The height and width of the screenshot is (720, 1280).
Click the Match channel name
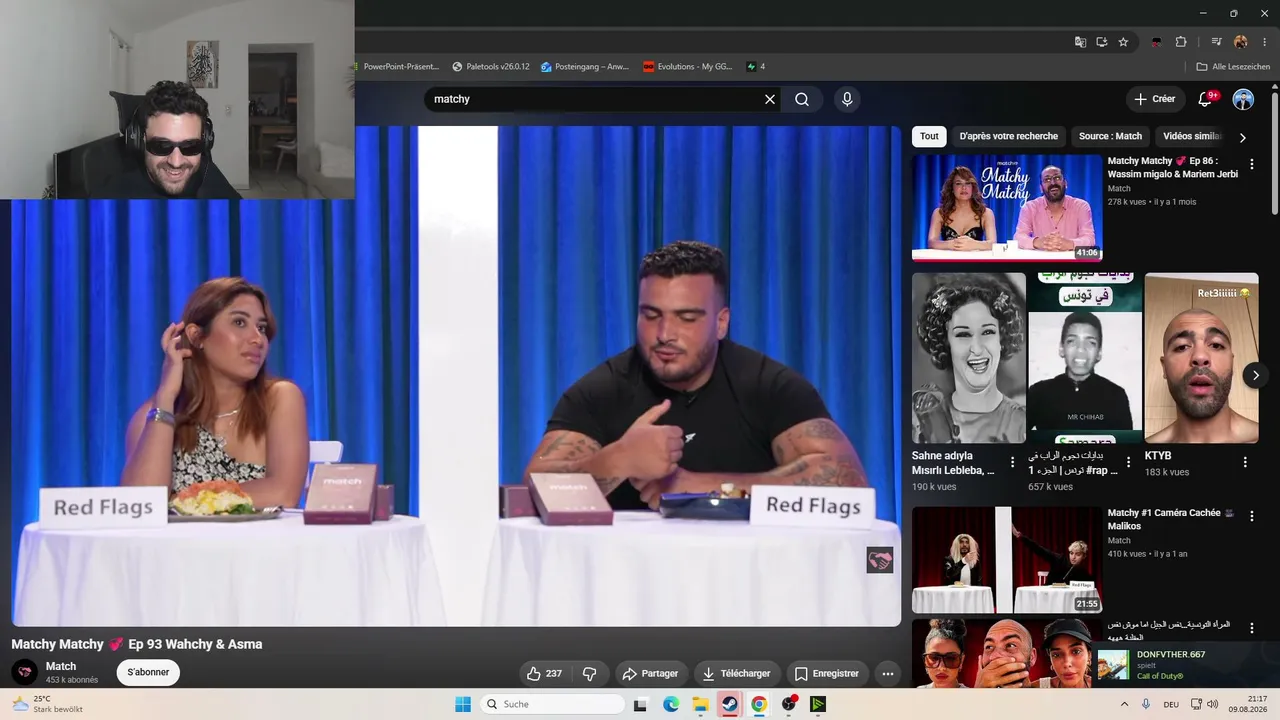(x=61, y=666)
